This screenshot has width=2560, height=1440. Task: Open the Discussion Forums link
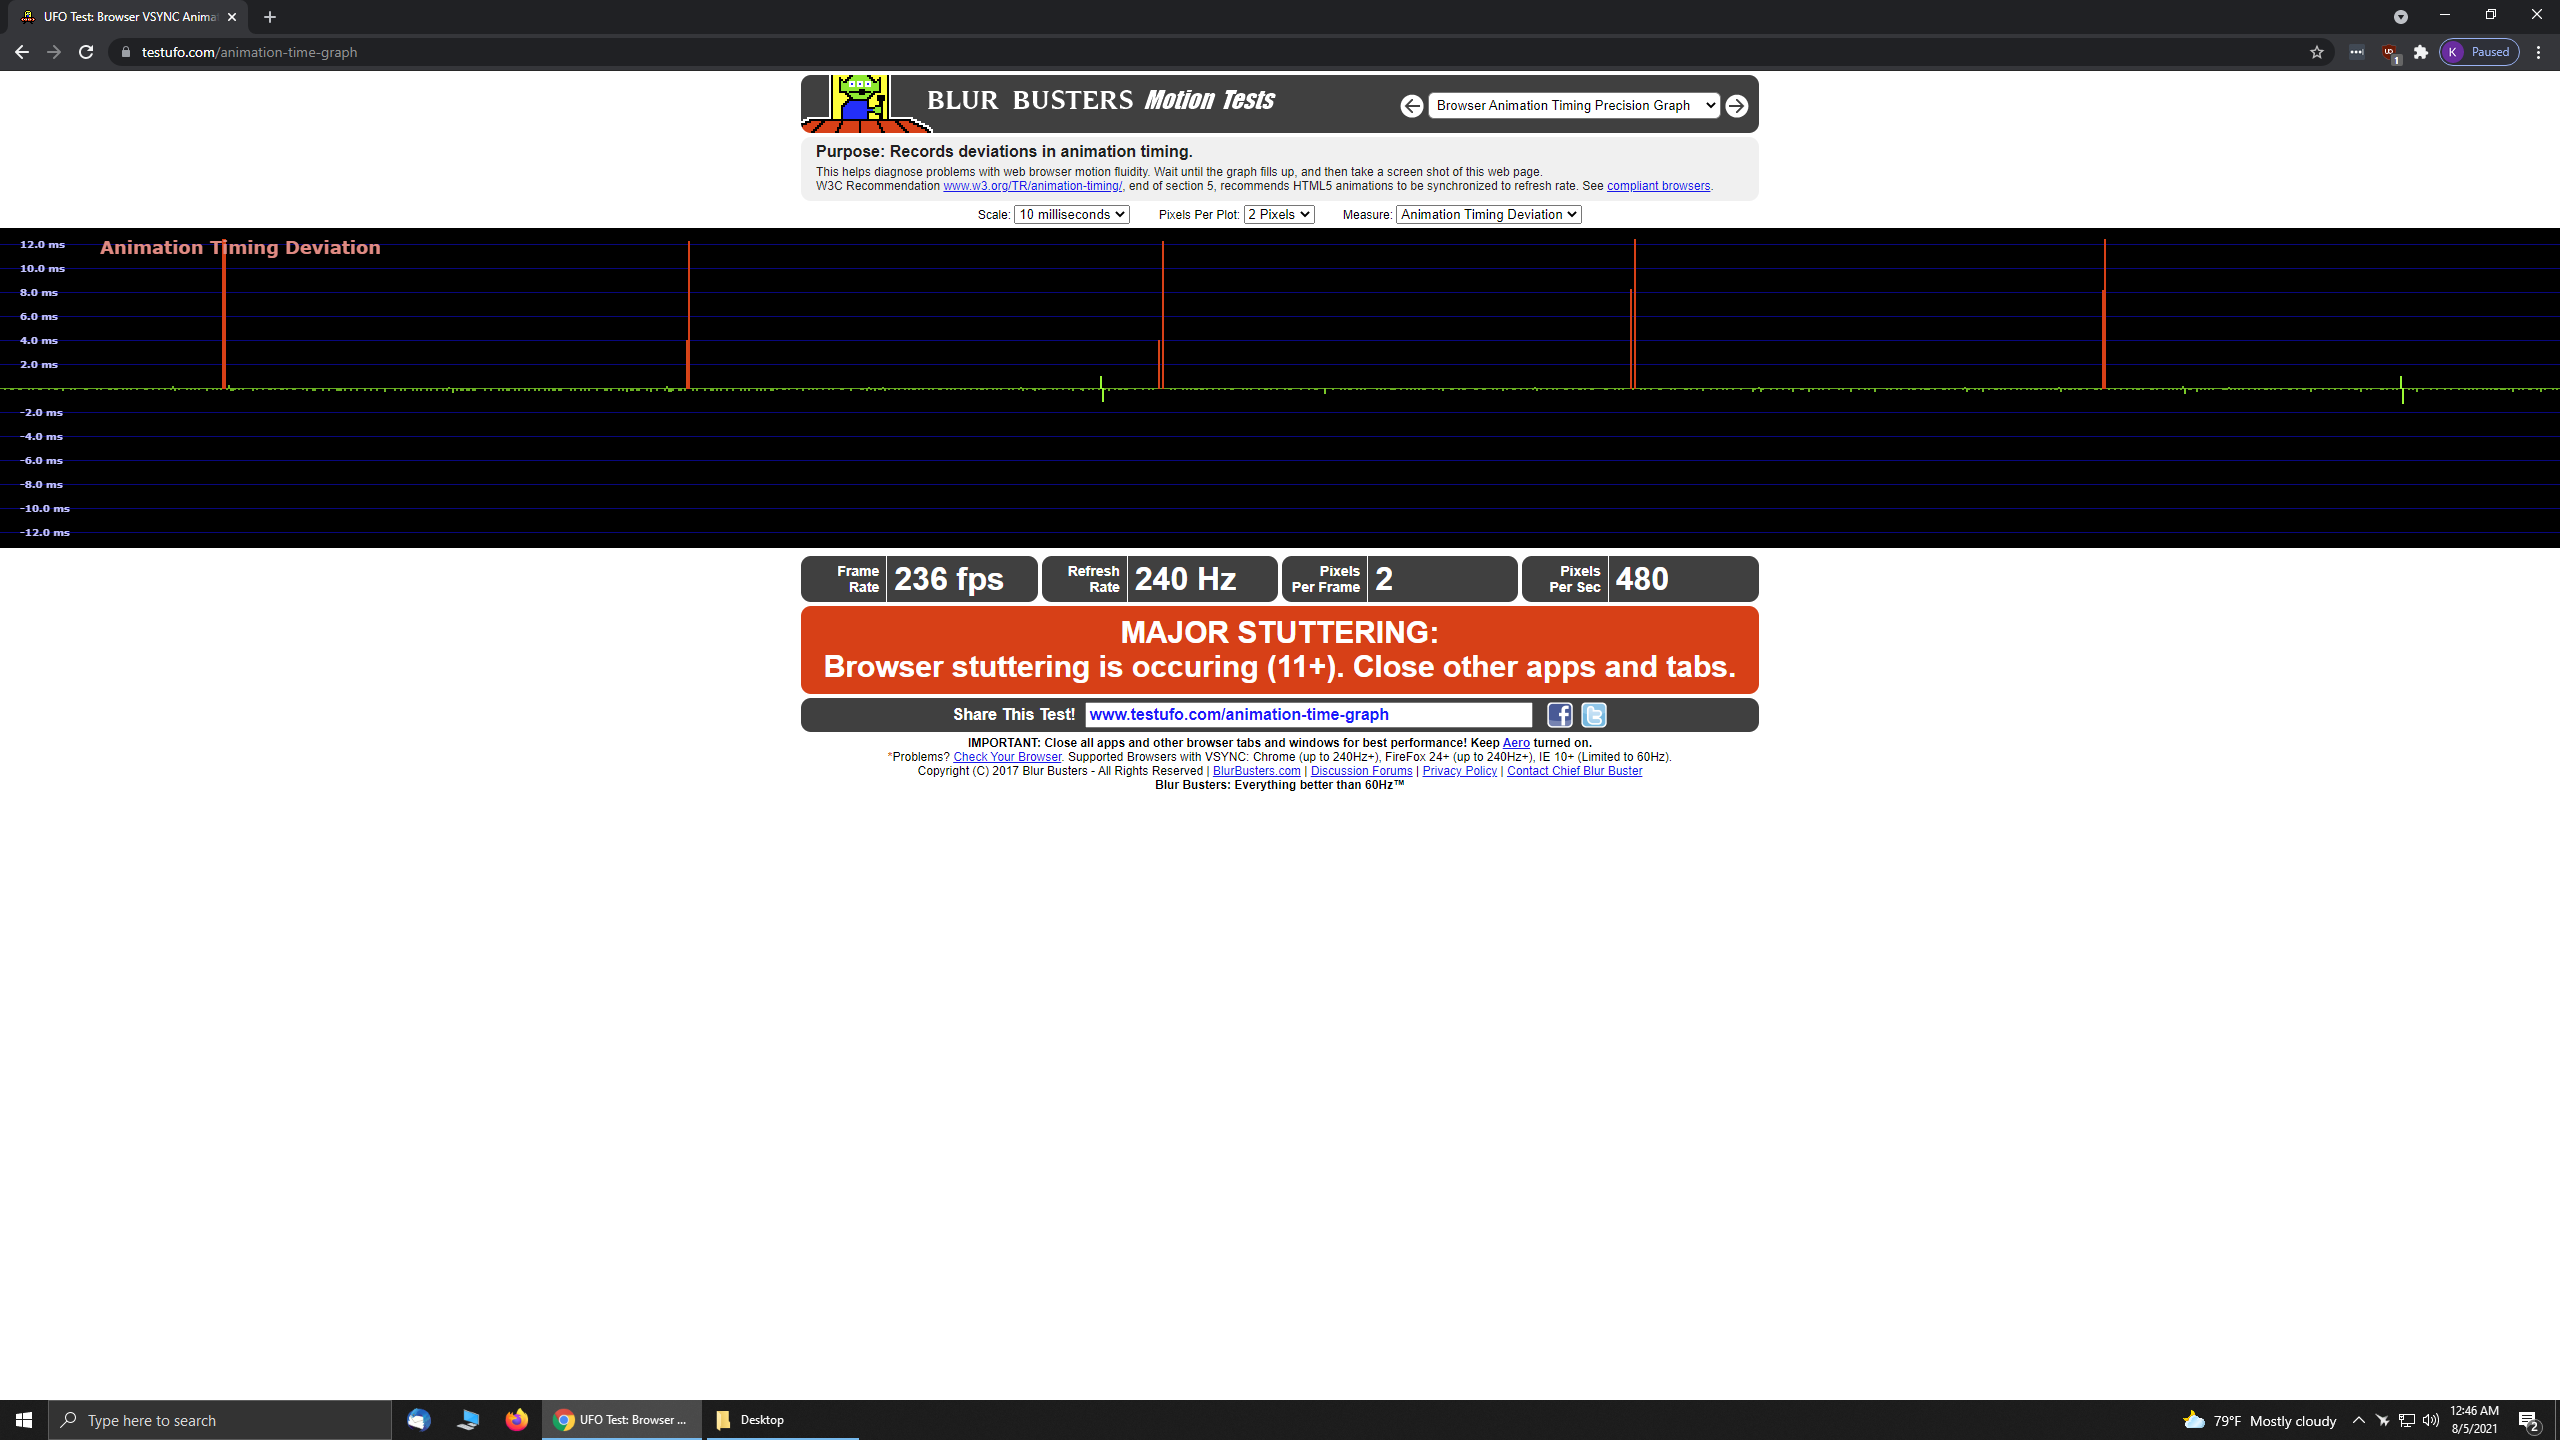click(1361, 771)
